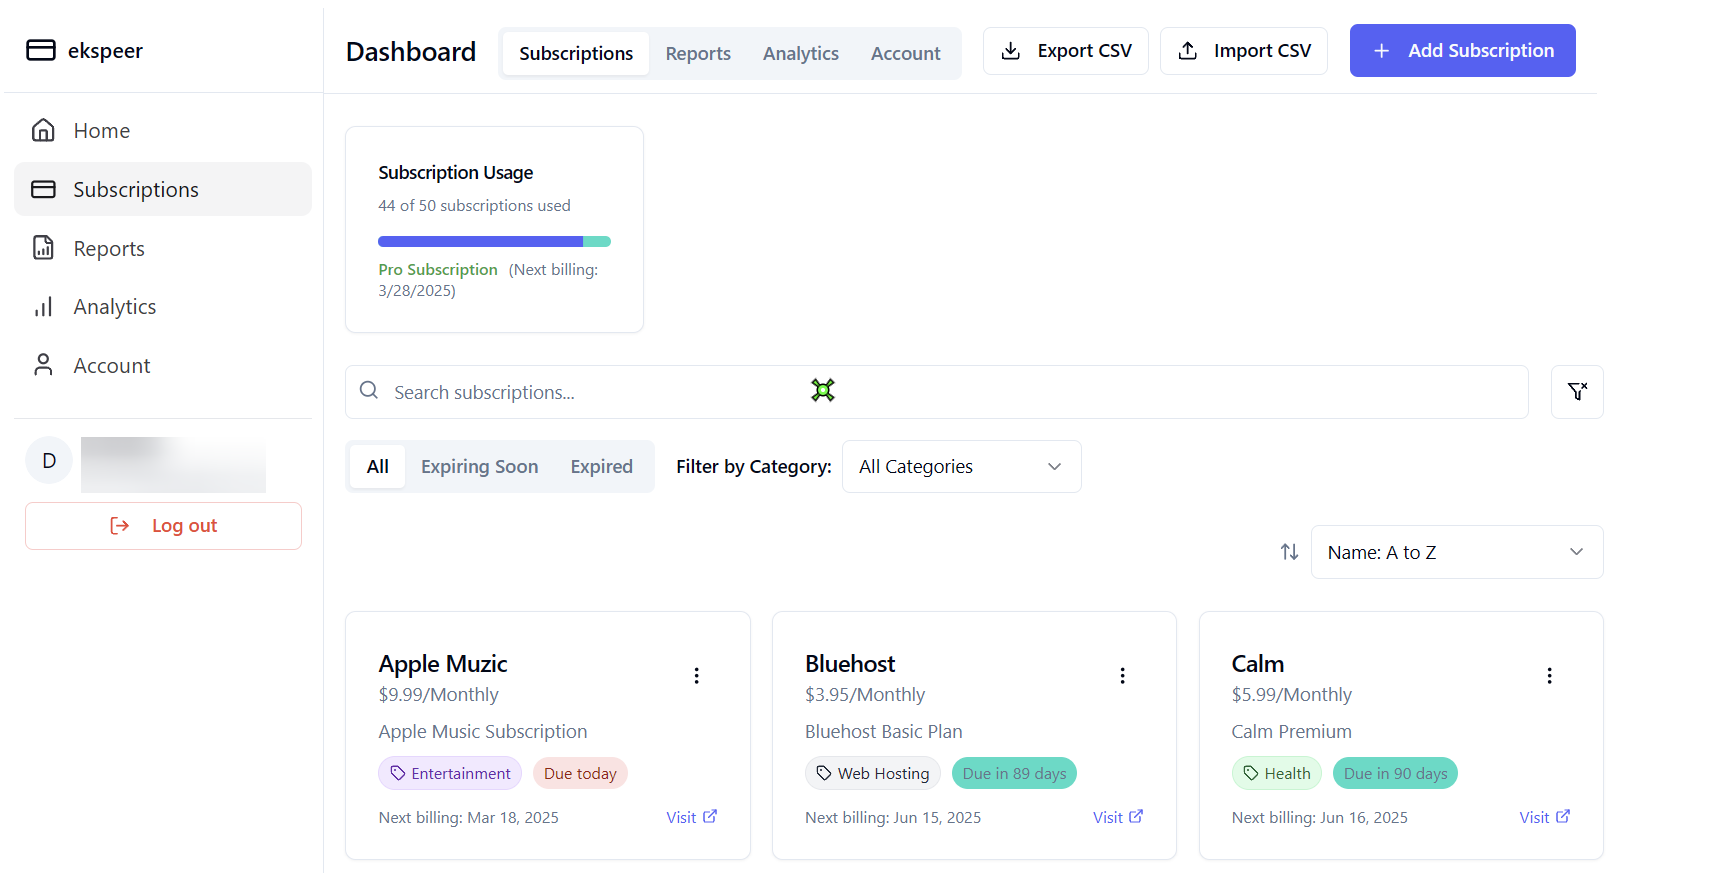This screenshot has width=1709, height=873.
Task: Click the ekspeer logo icon
Action: coord(41,50)
